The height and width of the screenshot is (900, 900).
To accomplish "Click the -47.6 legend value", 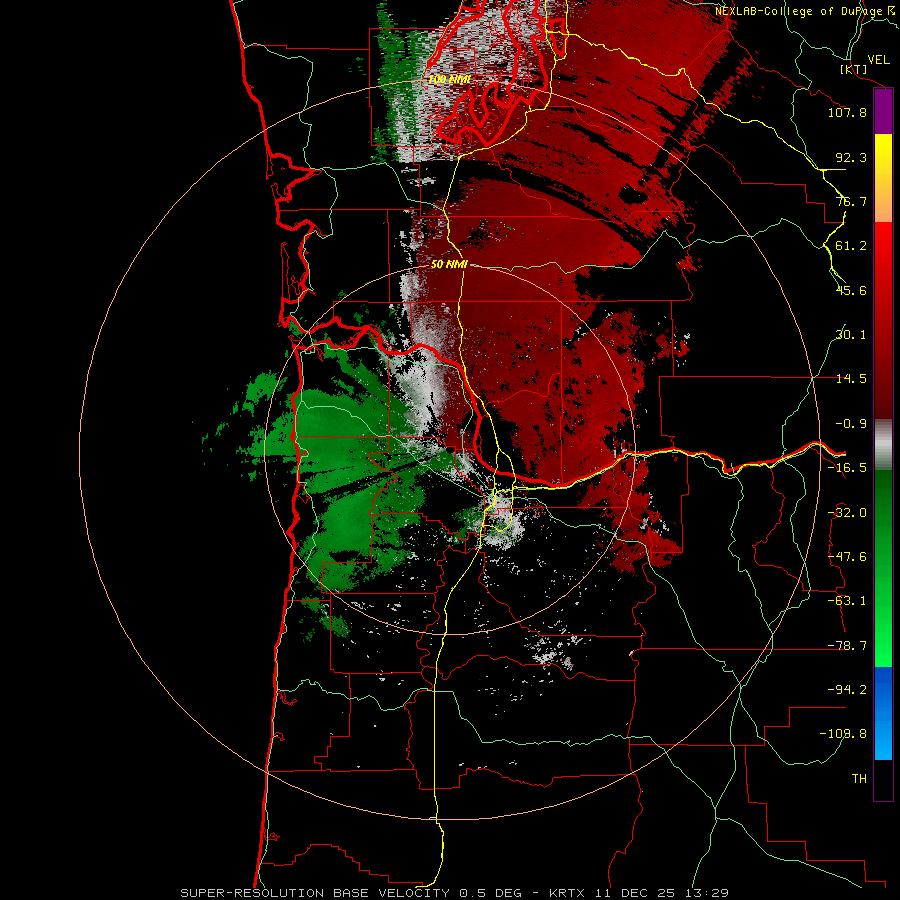I will click(847, 557).
